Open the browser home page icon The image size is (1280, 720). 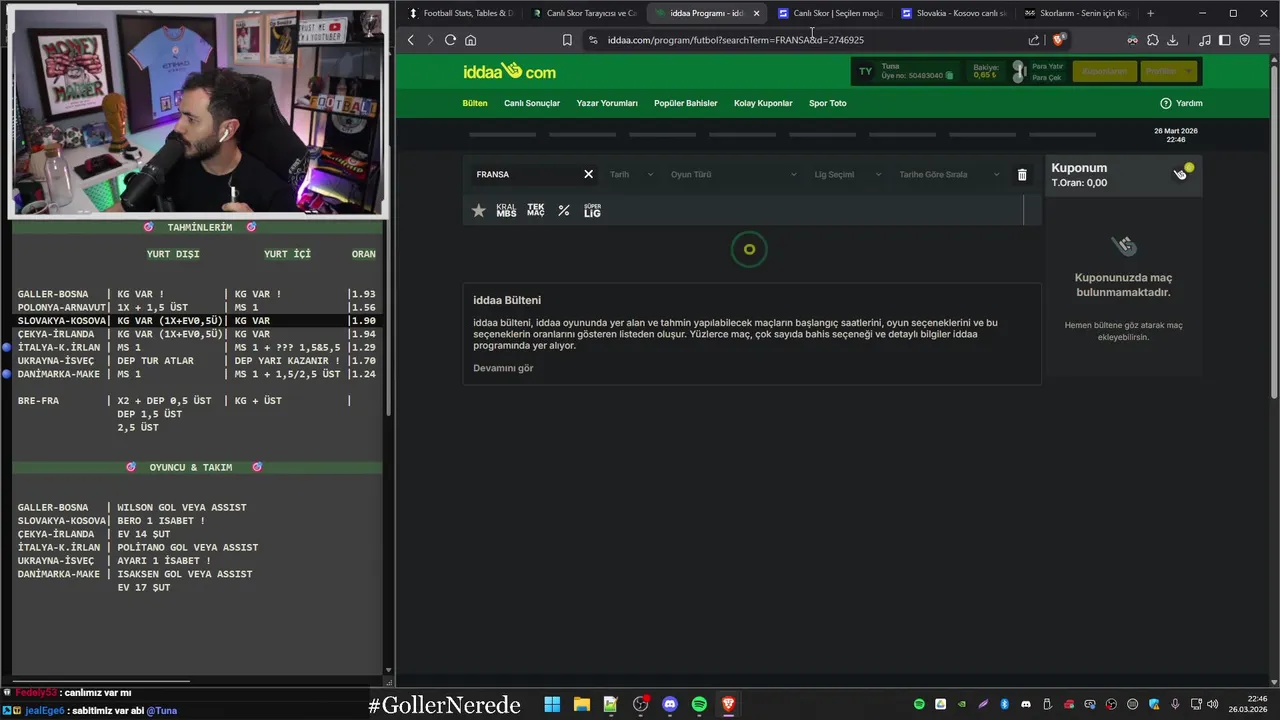470,40
